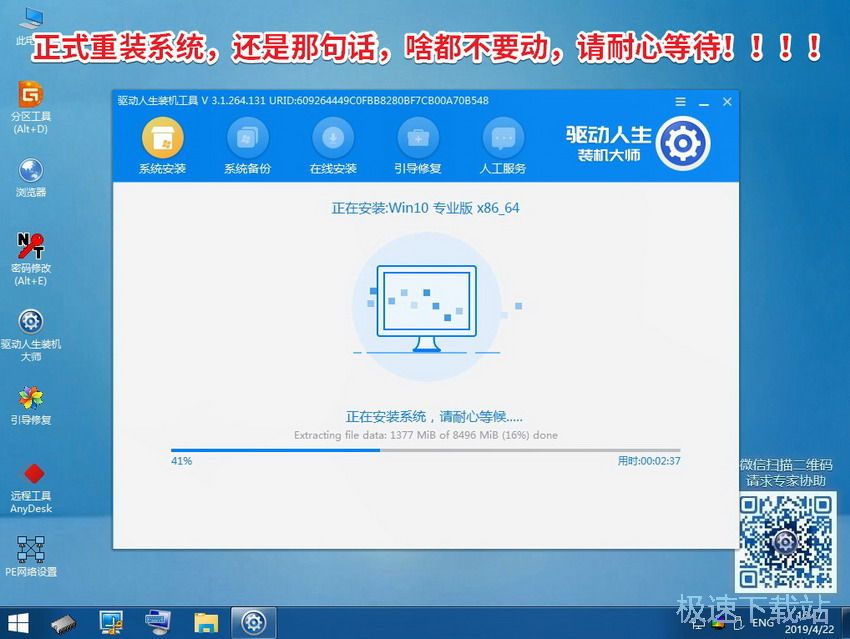Click the Extracting file data status text
Viewport: 850px width, 639px height.
(x=426, y=435)
